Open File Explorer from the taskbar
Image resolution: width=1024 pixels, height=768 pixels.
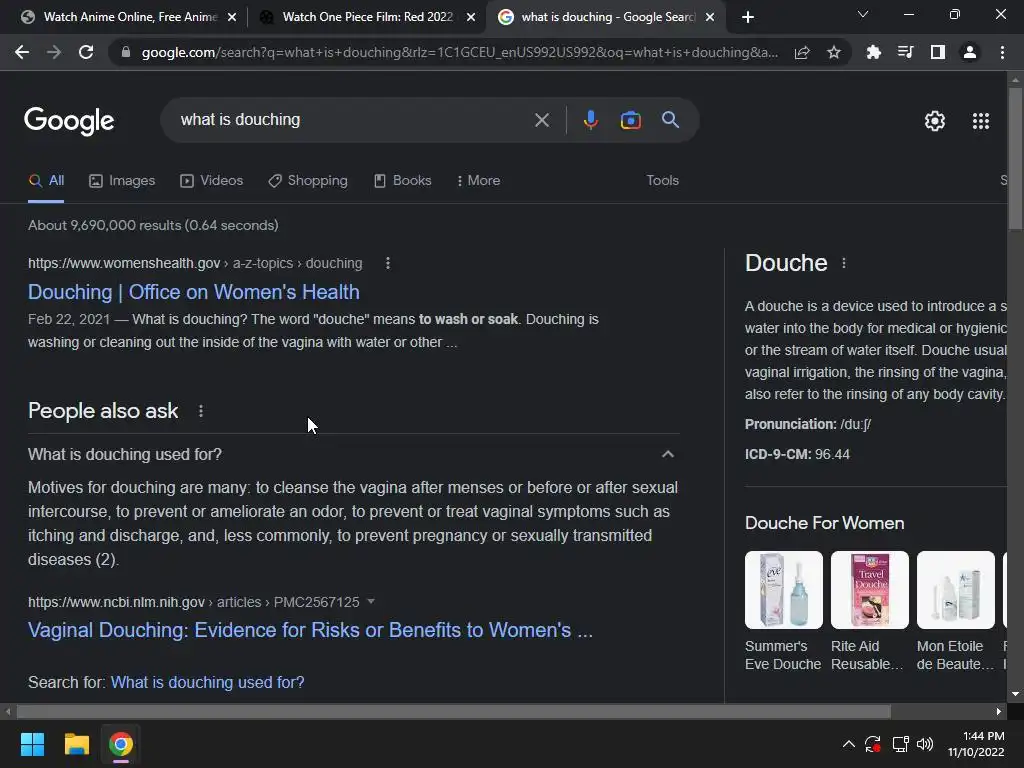76,744
